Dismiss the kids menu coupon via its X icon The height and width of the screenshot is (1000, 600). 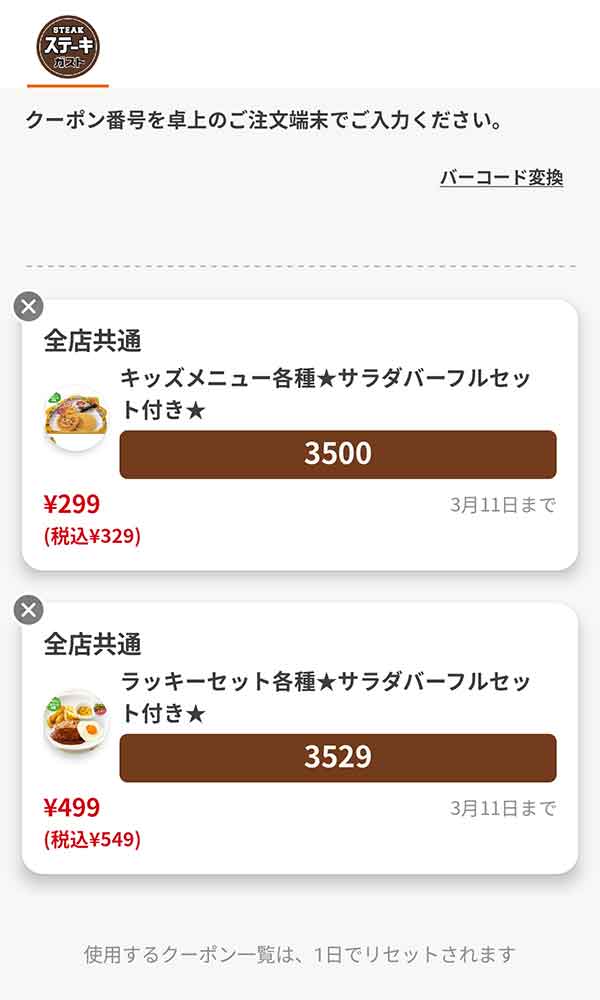click(26, 306)
